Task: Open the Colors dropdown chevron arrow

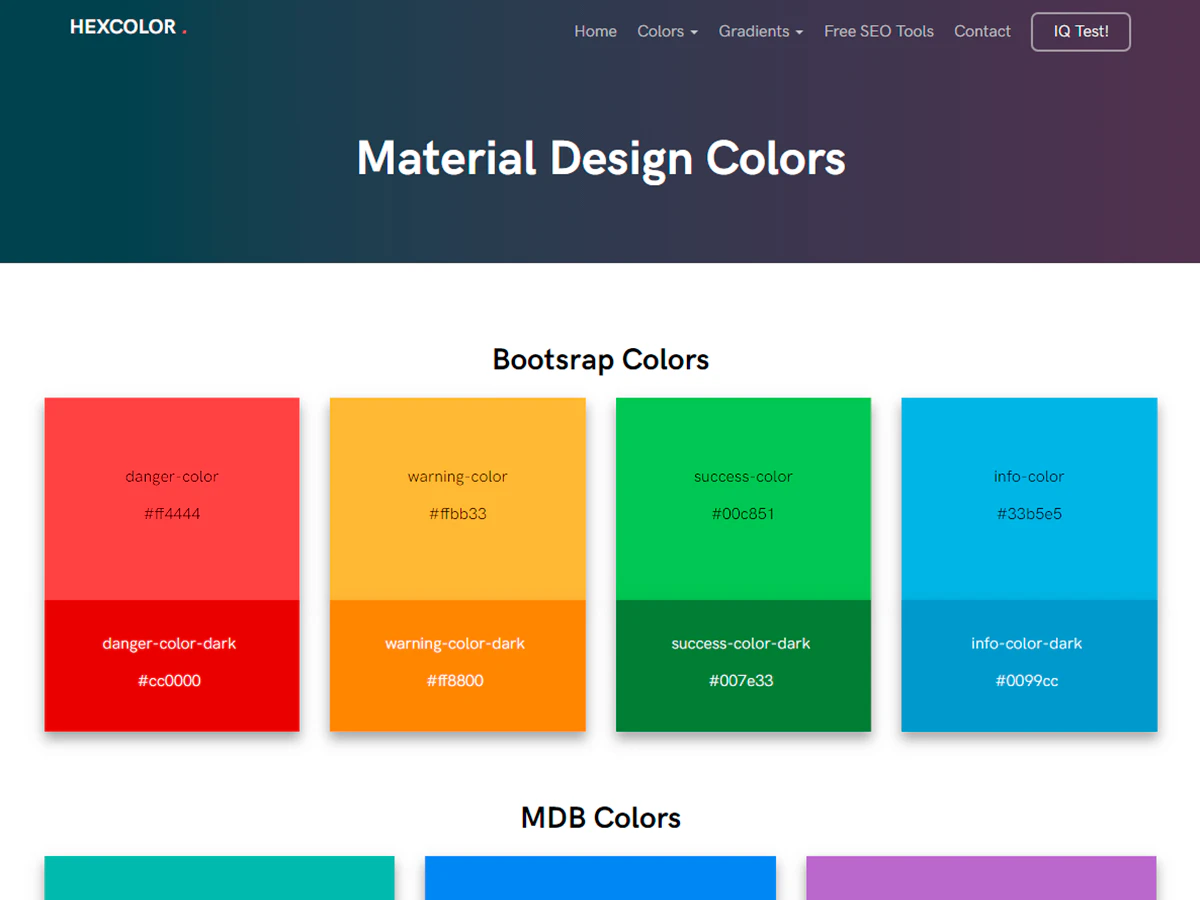Action: click(695, 33)
